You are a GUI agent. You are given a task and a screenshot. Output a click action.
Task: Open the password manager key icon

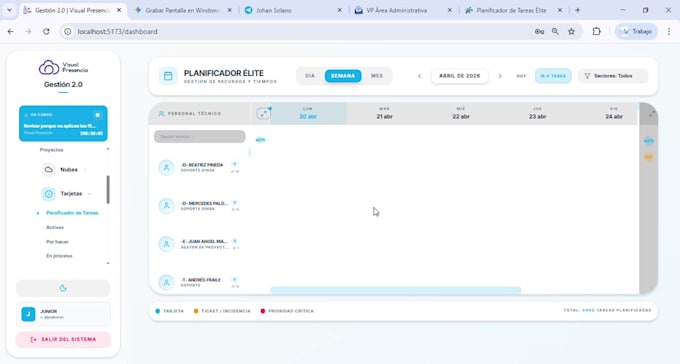coord(539,32)
